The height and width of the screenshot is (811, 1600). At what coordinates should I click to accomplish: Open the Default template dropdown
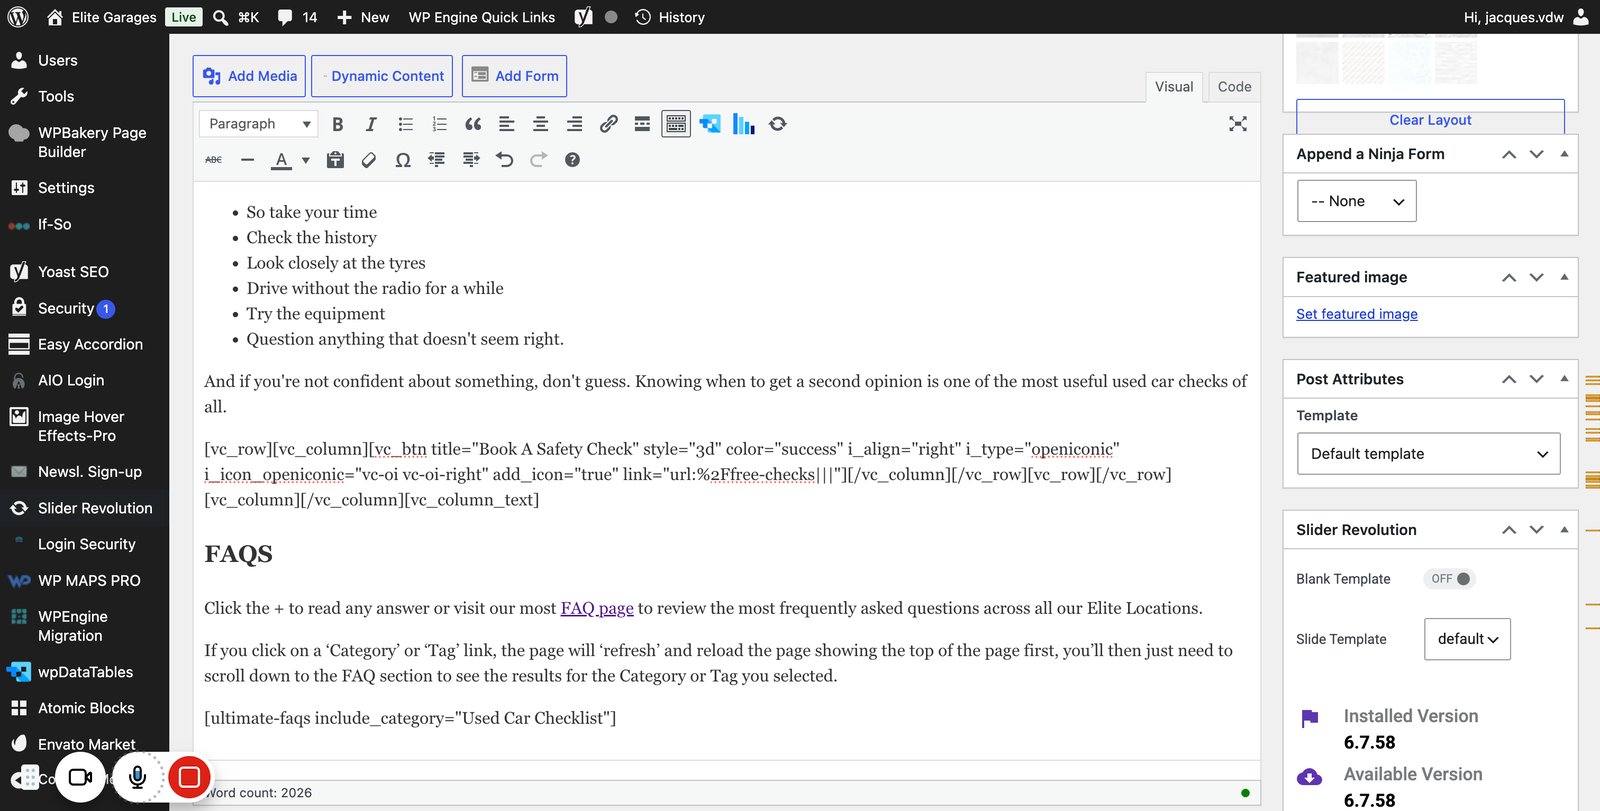pyautogui.click(x=1429, y=454)
